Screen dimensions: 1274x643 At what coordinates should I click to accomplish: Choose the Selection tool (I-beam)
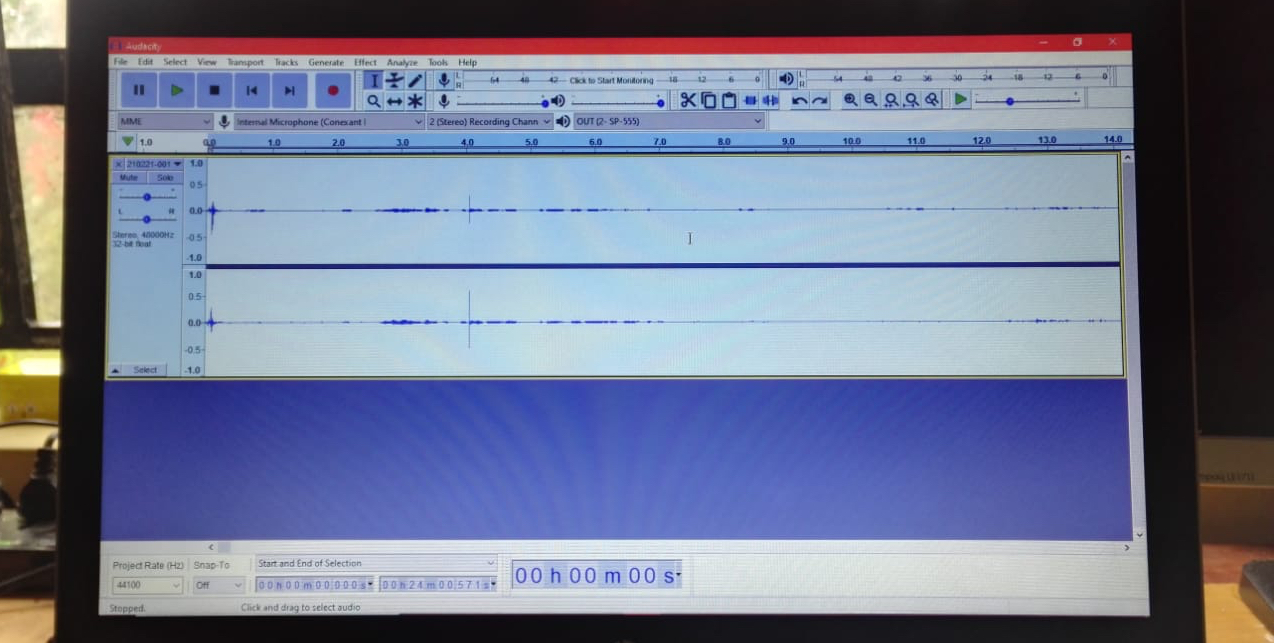373,80
